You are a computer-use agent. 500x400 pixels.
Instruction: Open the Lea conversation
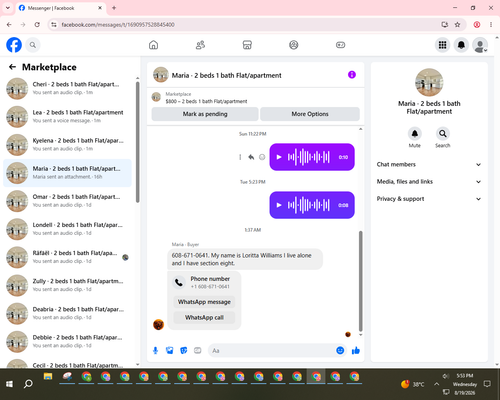[68, 117]
